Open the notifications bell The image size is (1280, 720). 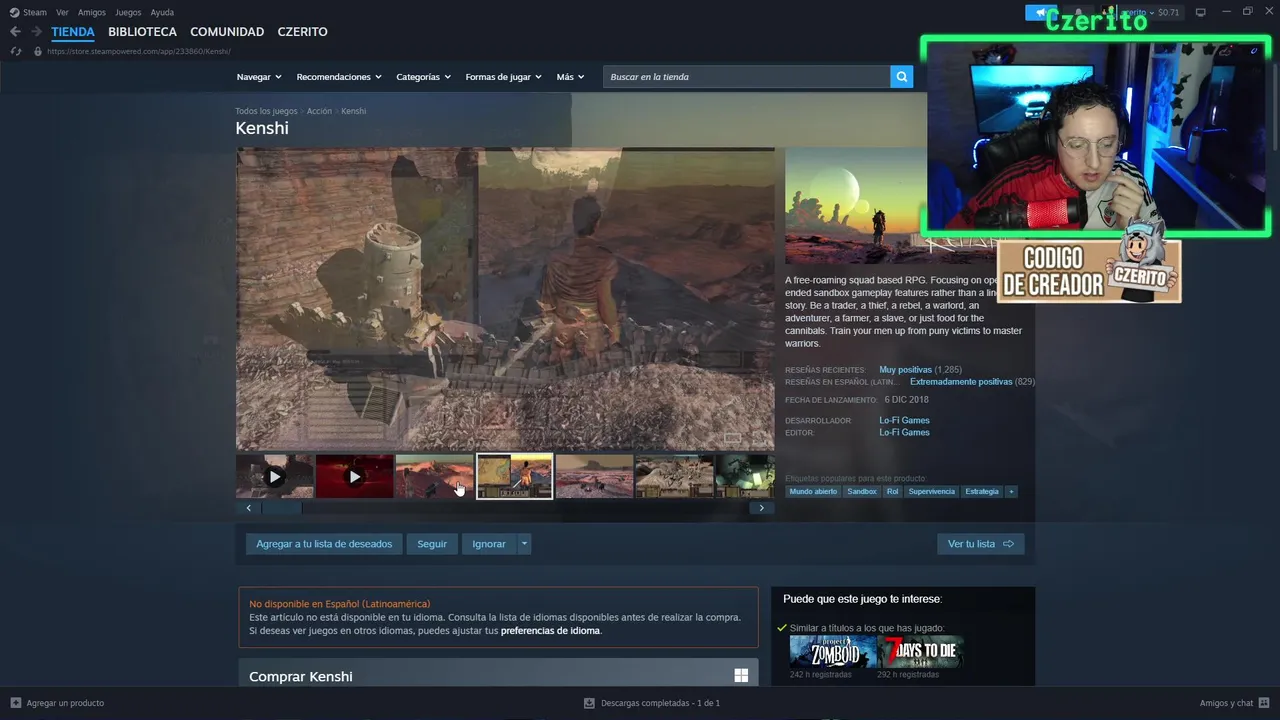tap(1078, 13)
